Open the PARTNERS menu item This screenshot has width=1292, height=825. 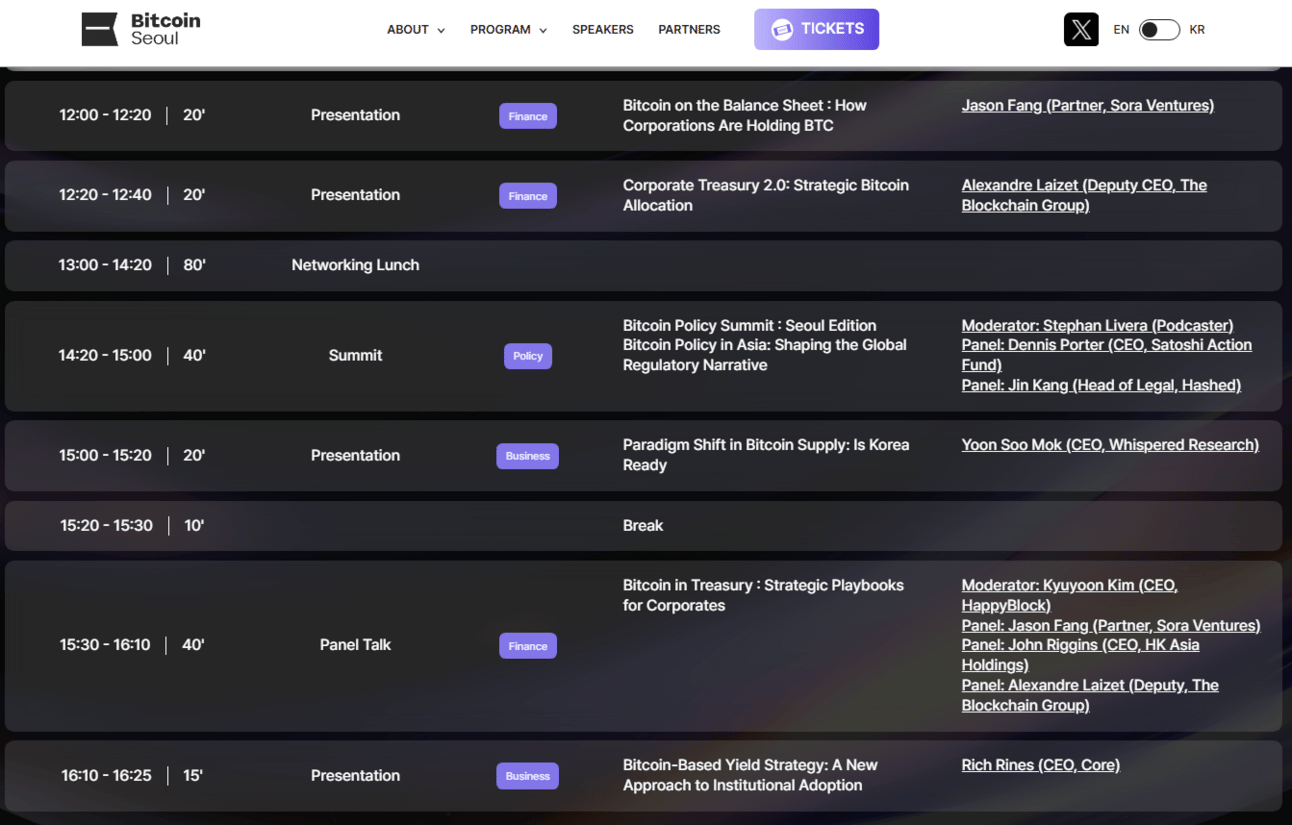[689, 30]
